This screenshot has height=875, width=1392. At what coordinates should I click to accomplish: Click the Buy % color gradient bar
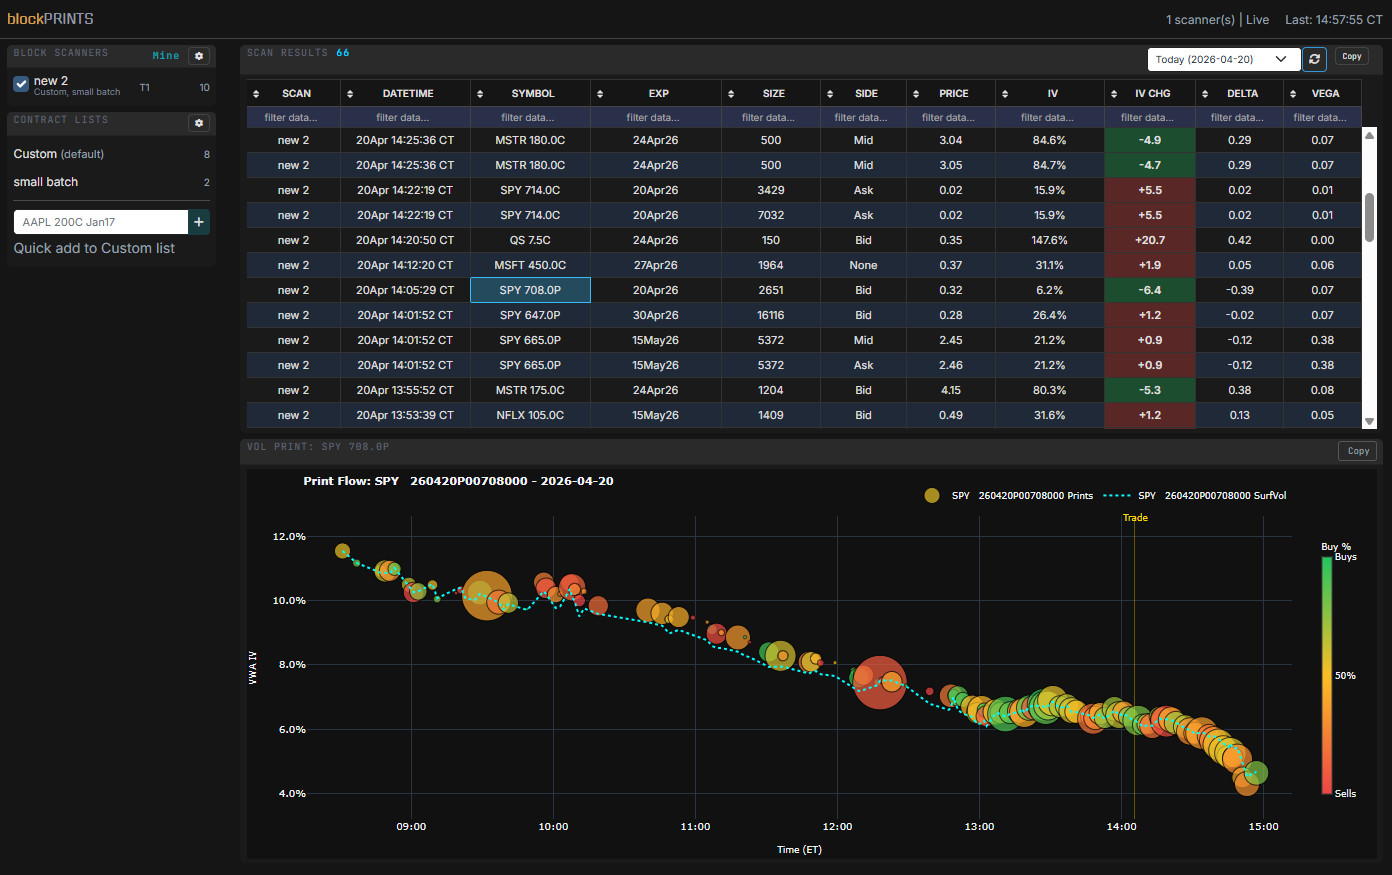pyautogui.click(x=1327, y=675)
